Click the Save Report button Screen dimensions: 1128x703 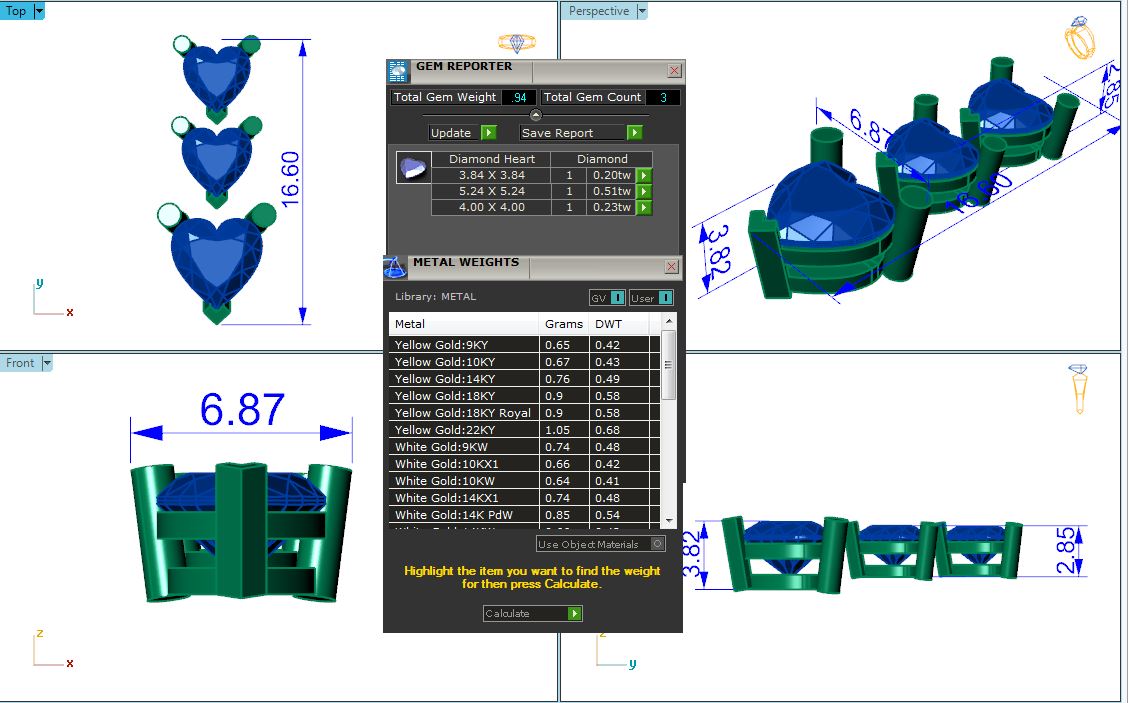580,133
